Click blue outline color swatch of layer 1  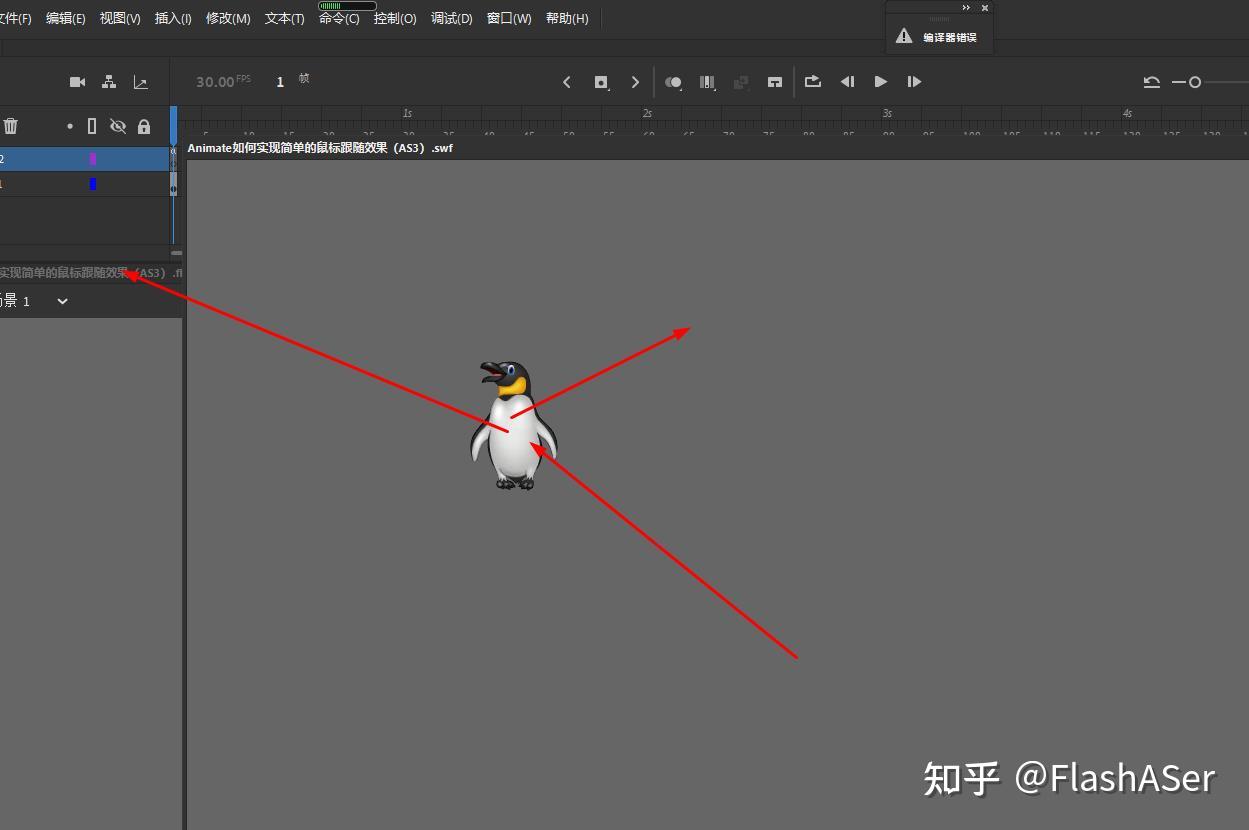(93, 184)
